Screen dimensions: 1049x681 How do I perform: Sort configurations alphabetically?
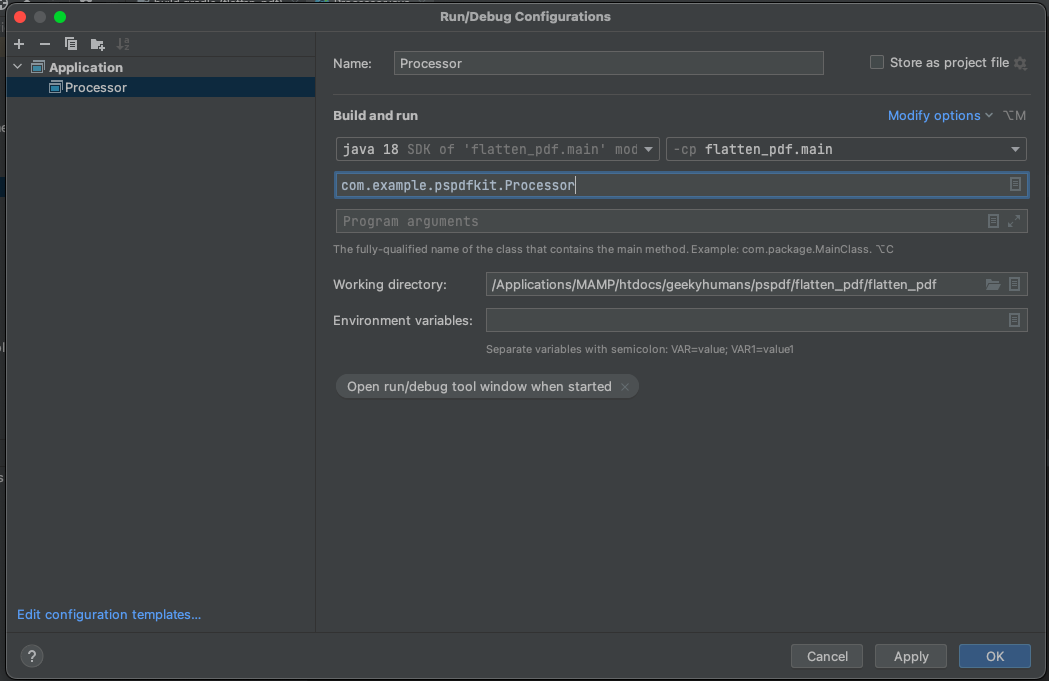(x=122, y=44)
